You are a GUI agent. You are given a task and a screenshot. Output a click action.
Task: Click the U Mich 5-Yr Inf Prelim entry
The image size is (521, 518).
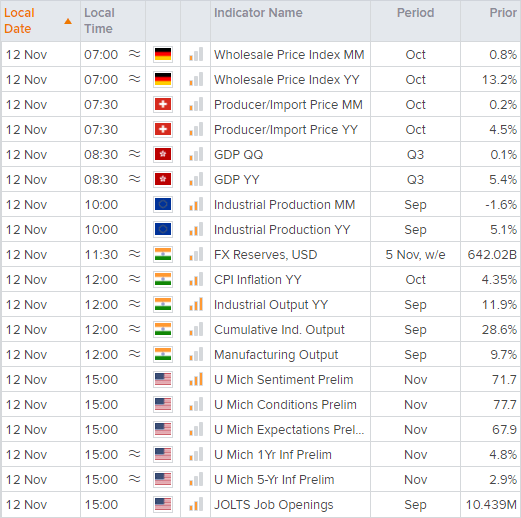pyautogui.click(x=274, y=479)
